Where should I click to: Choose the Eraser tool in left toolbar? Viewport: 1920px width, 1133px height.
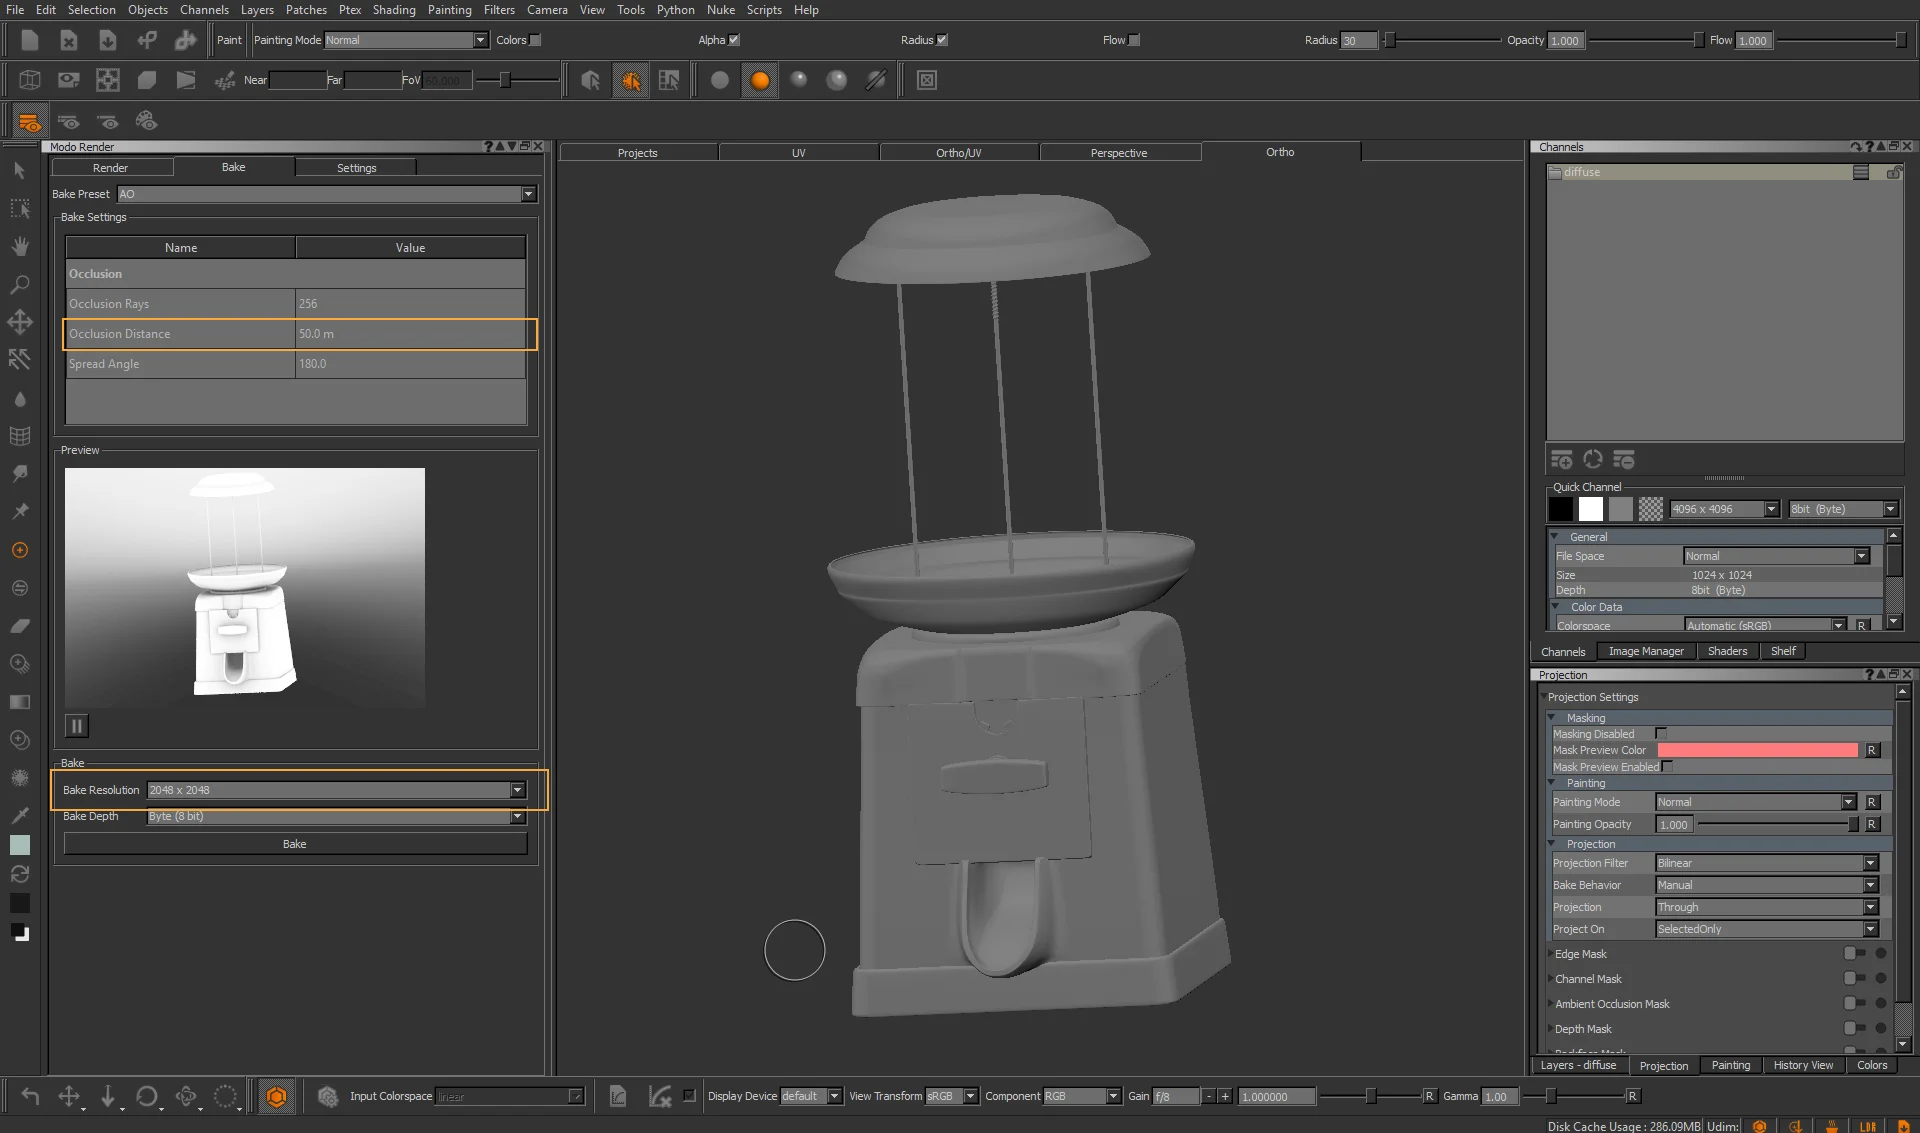[19, 626]
